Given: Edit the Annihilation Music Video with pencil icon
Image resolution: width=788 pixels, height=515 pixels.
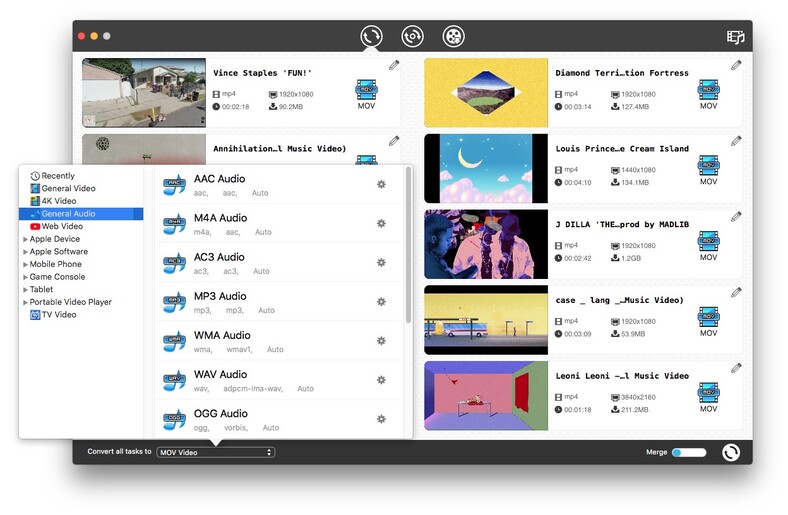Looking at the screenshot, I should click(394, 141).
